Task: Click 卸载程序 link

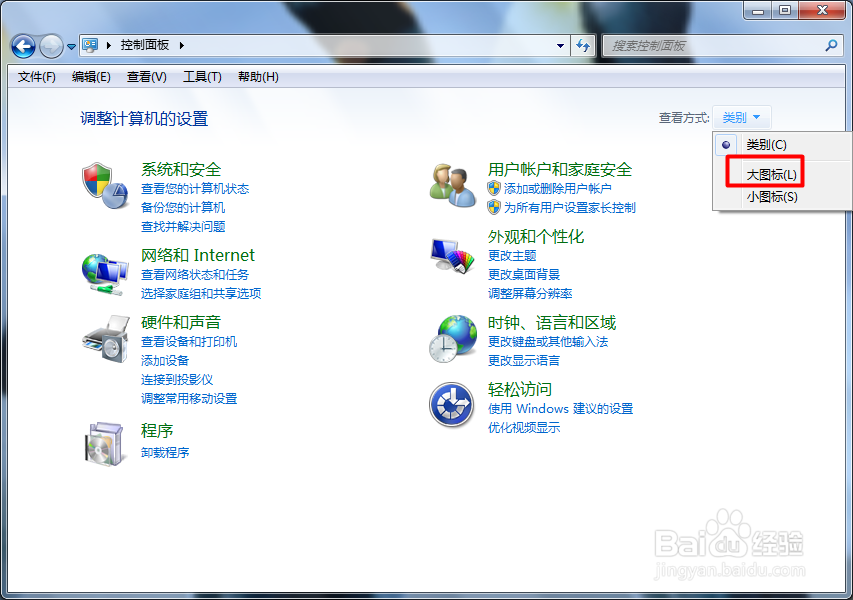Action: point(165,452)
